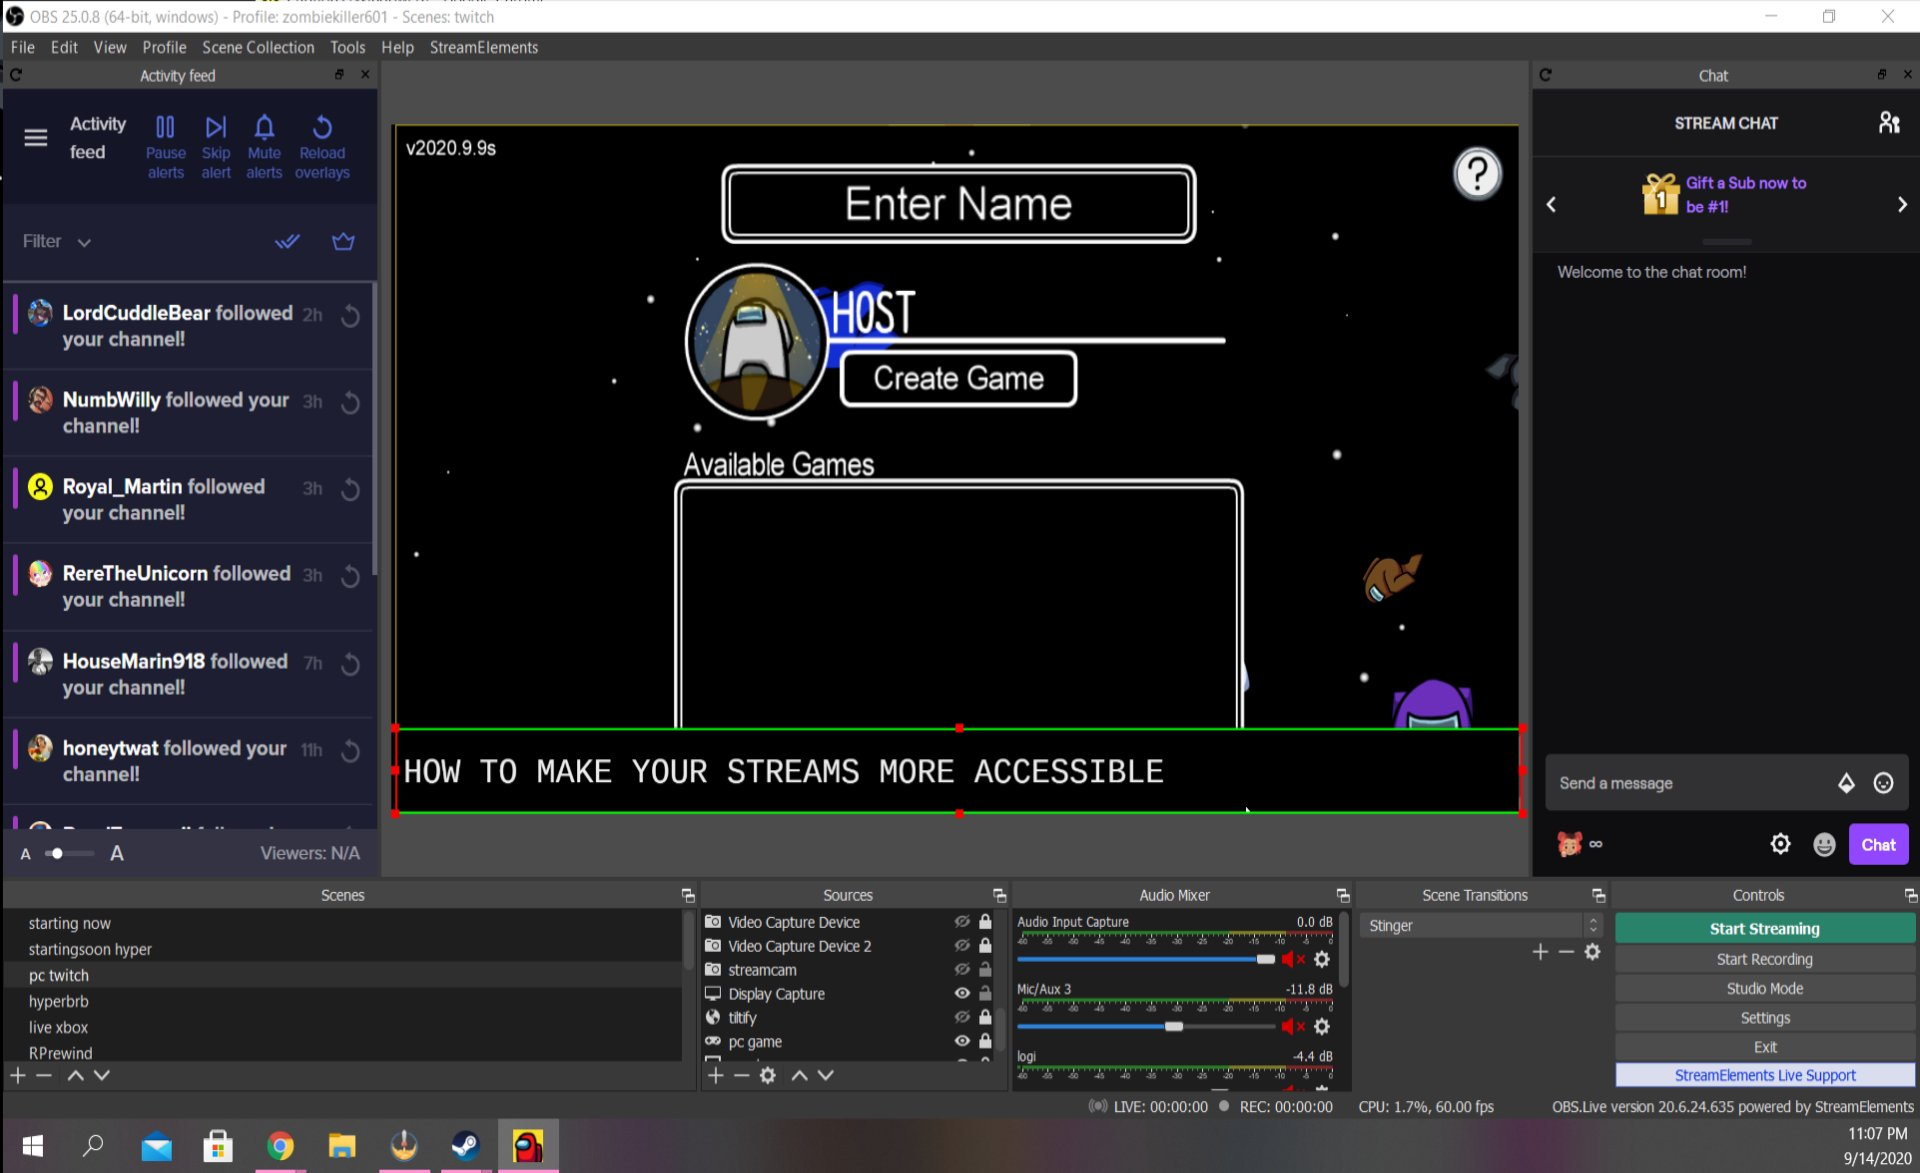Click Start Streaming
Viewport: 1920px width, 1173px height.
1764,929
